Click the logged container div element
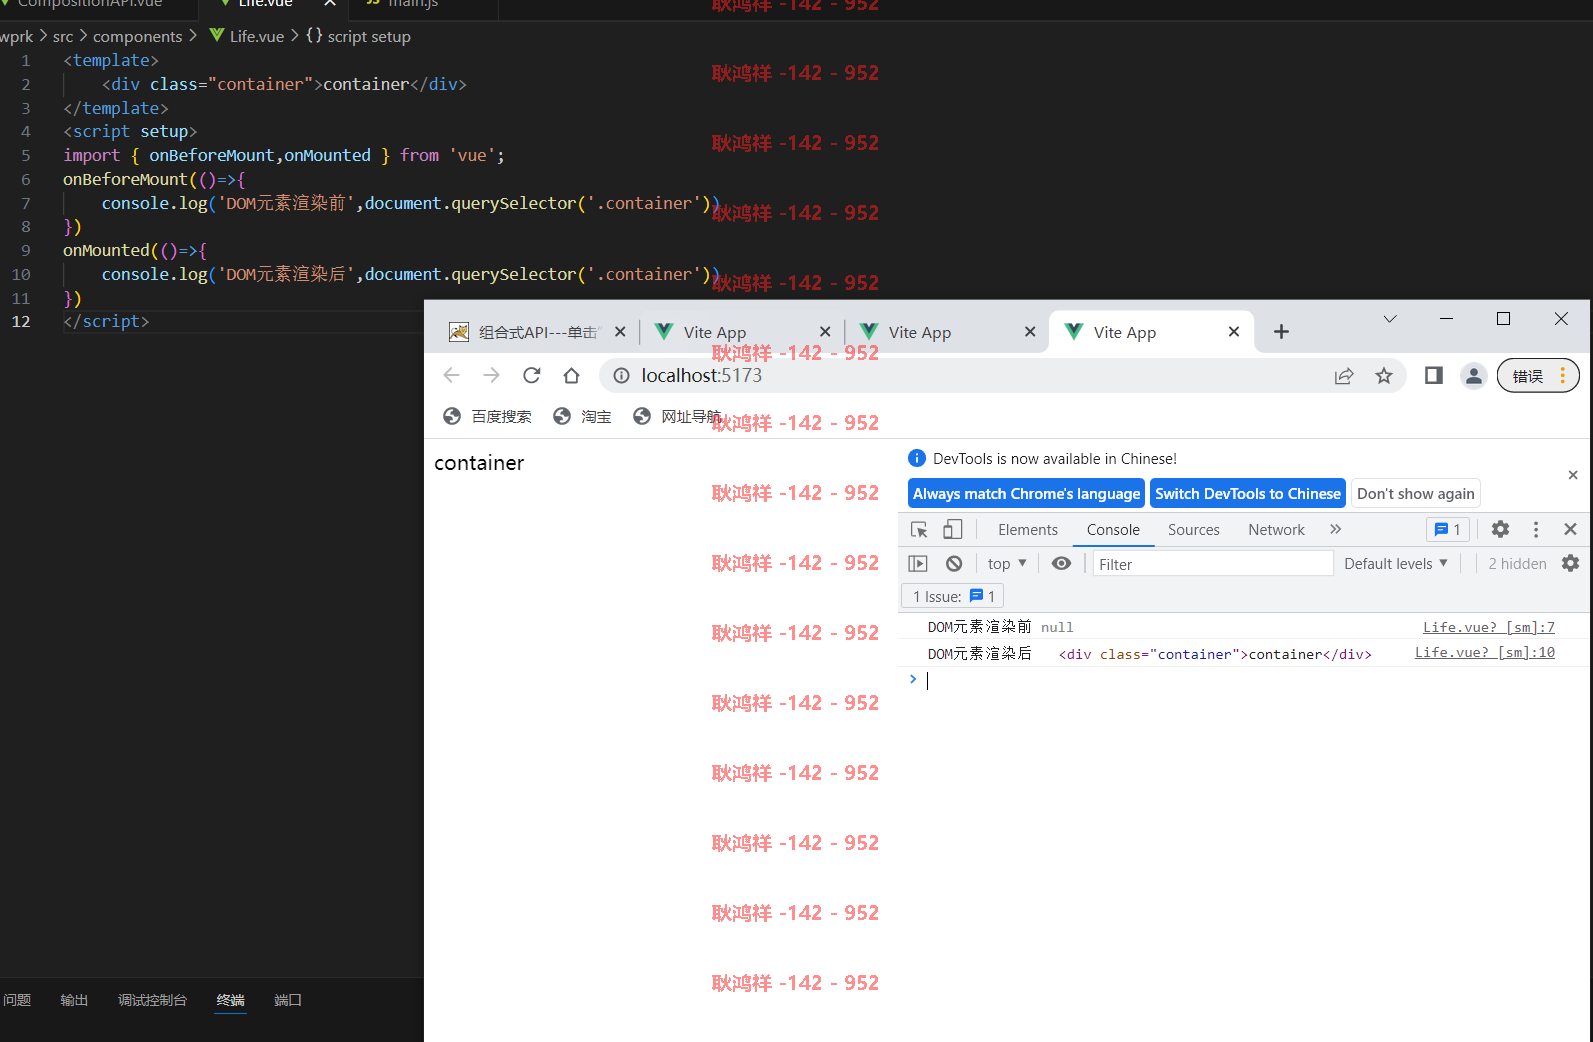This screenshot has width=1593, height=1042. (1215, 654)
